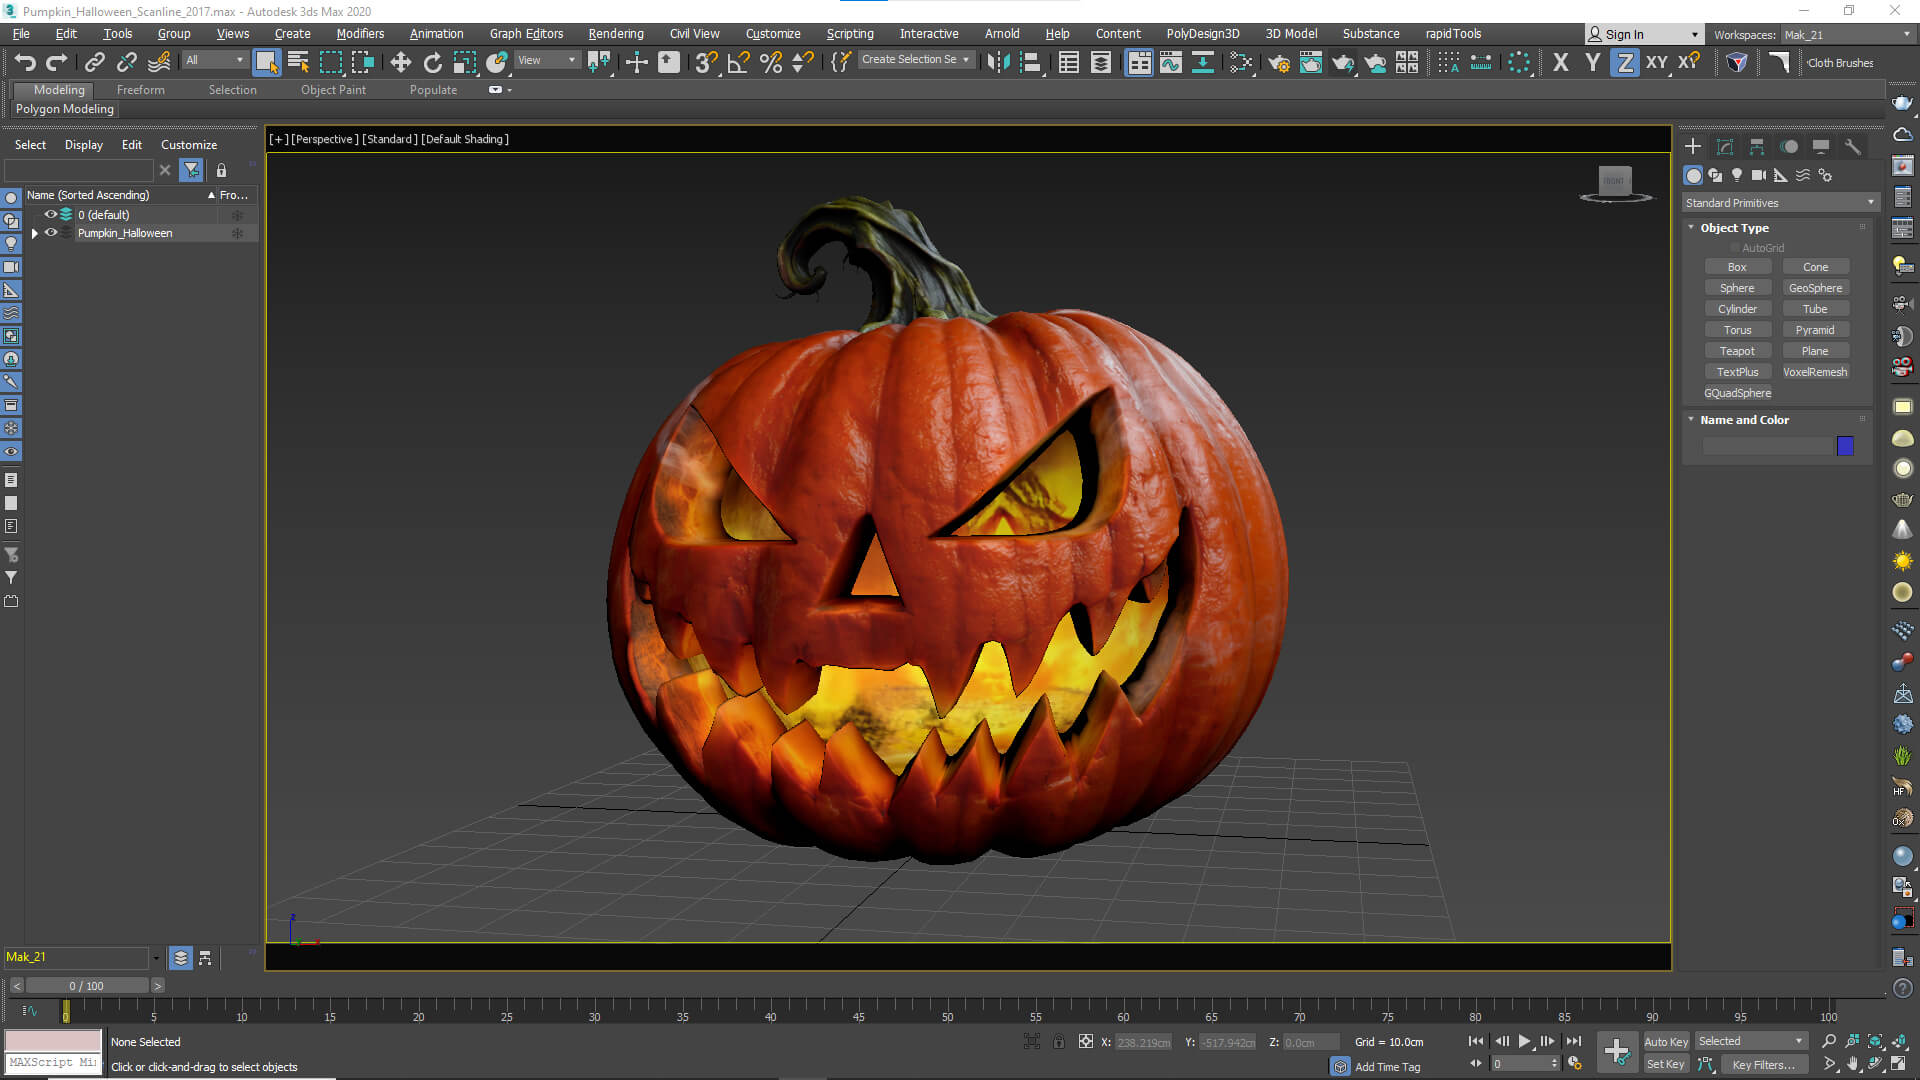Play the animation
This screenshot has height=1080, width=1920.
coord(1524,1041)
